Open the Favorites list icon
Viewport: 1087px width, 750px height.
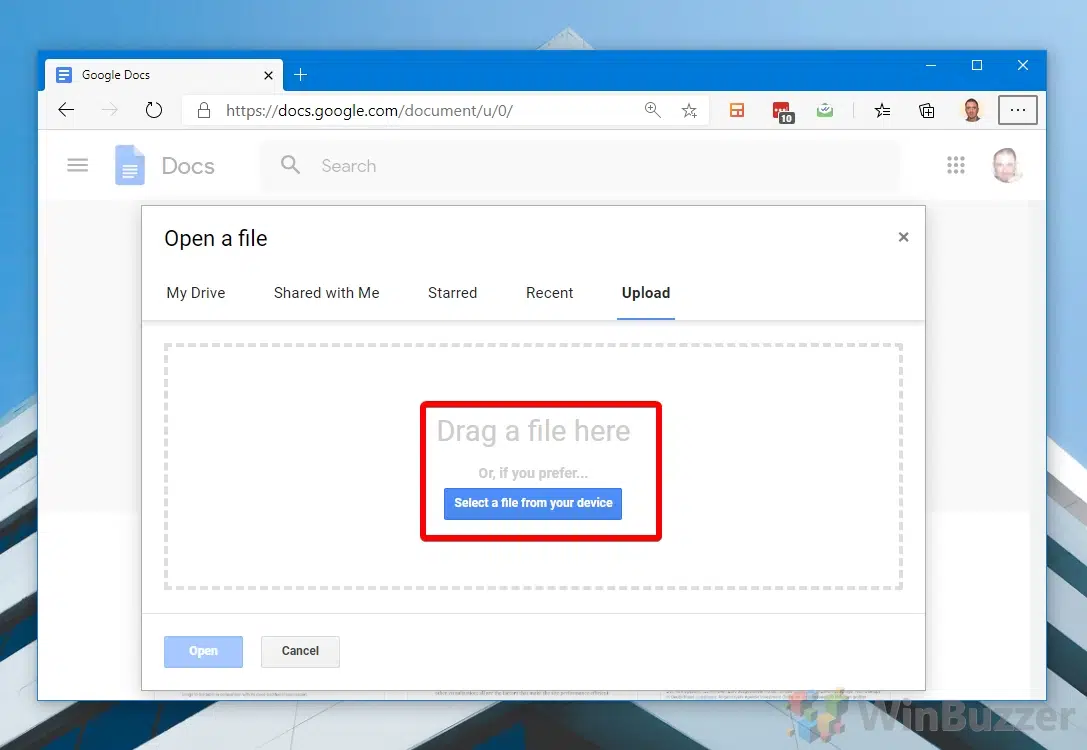tap(882, 110)
